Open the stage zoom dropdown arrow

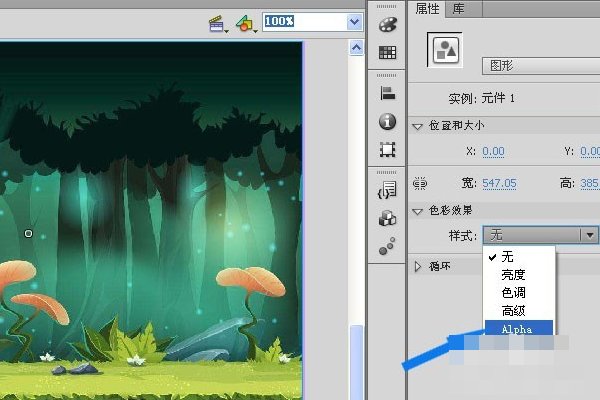pyautogui.click(x=354, y=22)
